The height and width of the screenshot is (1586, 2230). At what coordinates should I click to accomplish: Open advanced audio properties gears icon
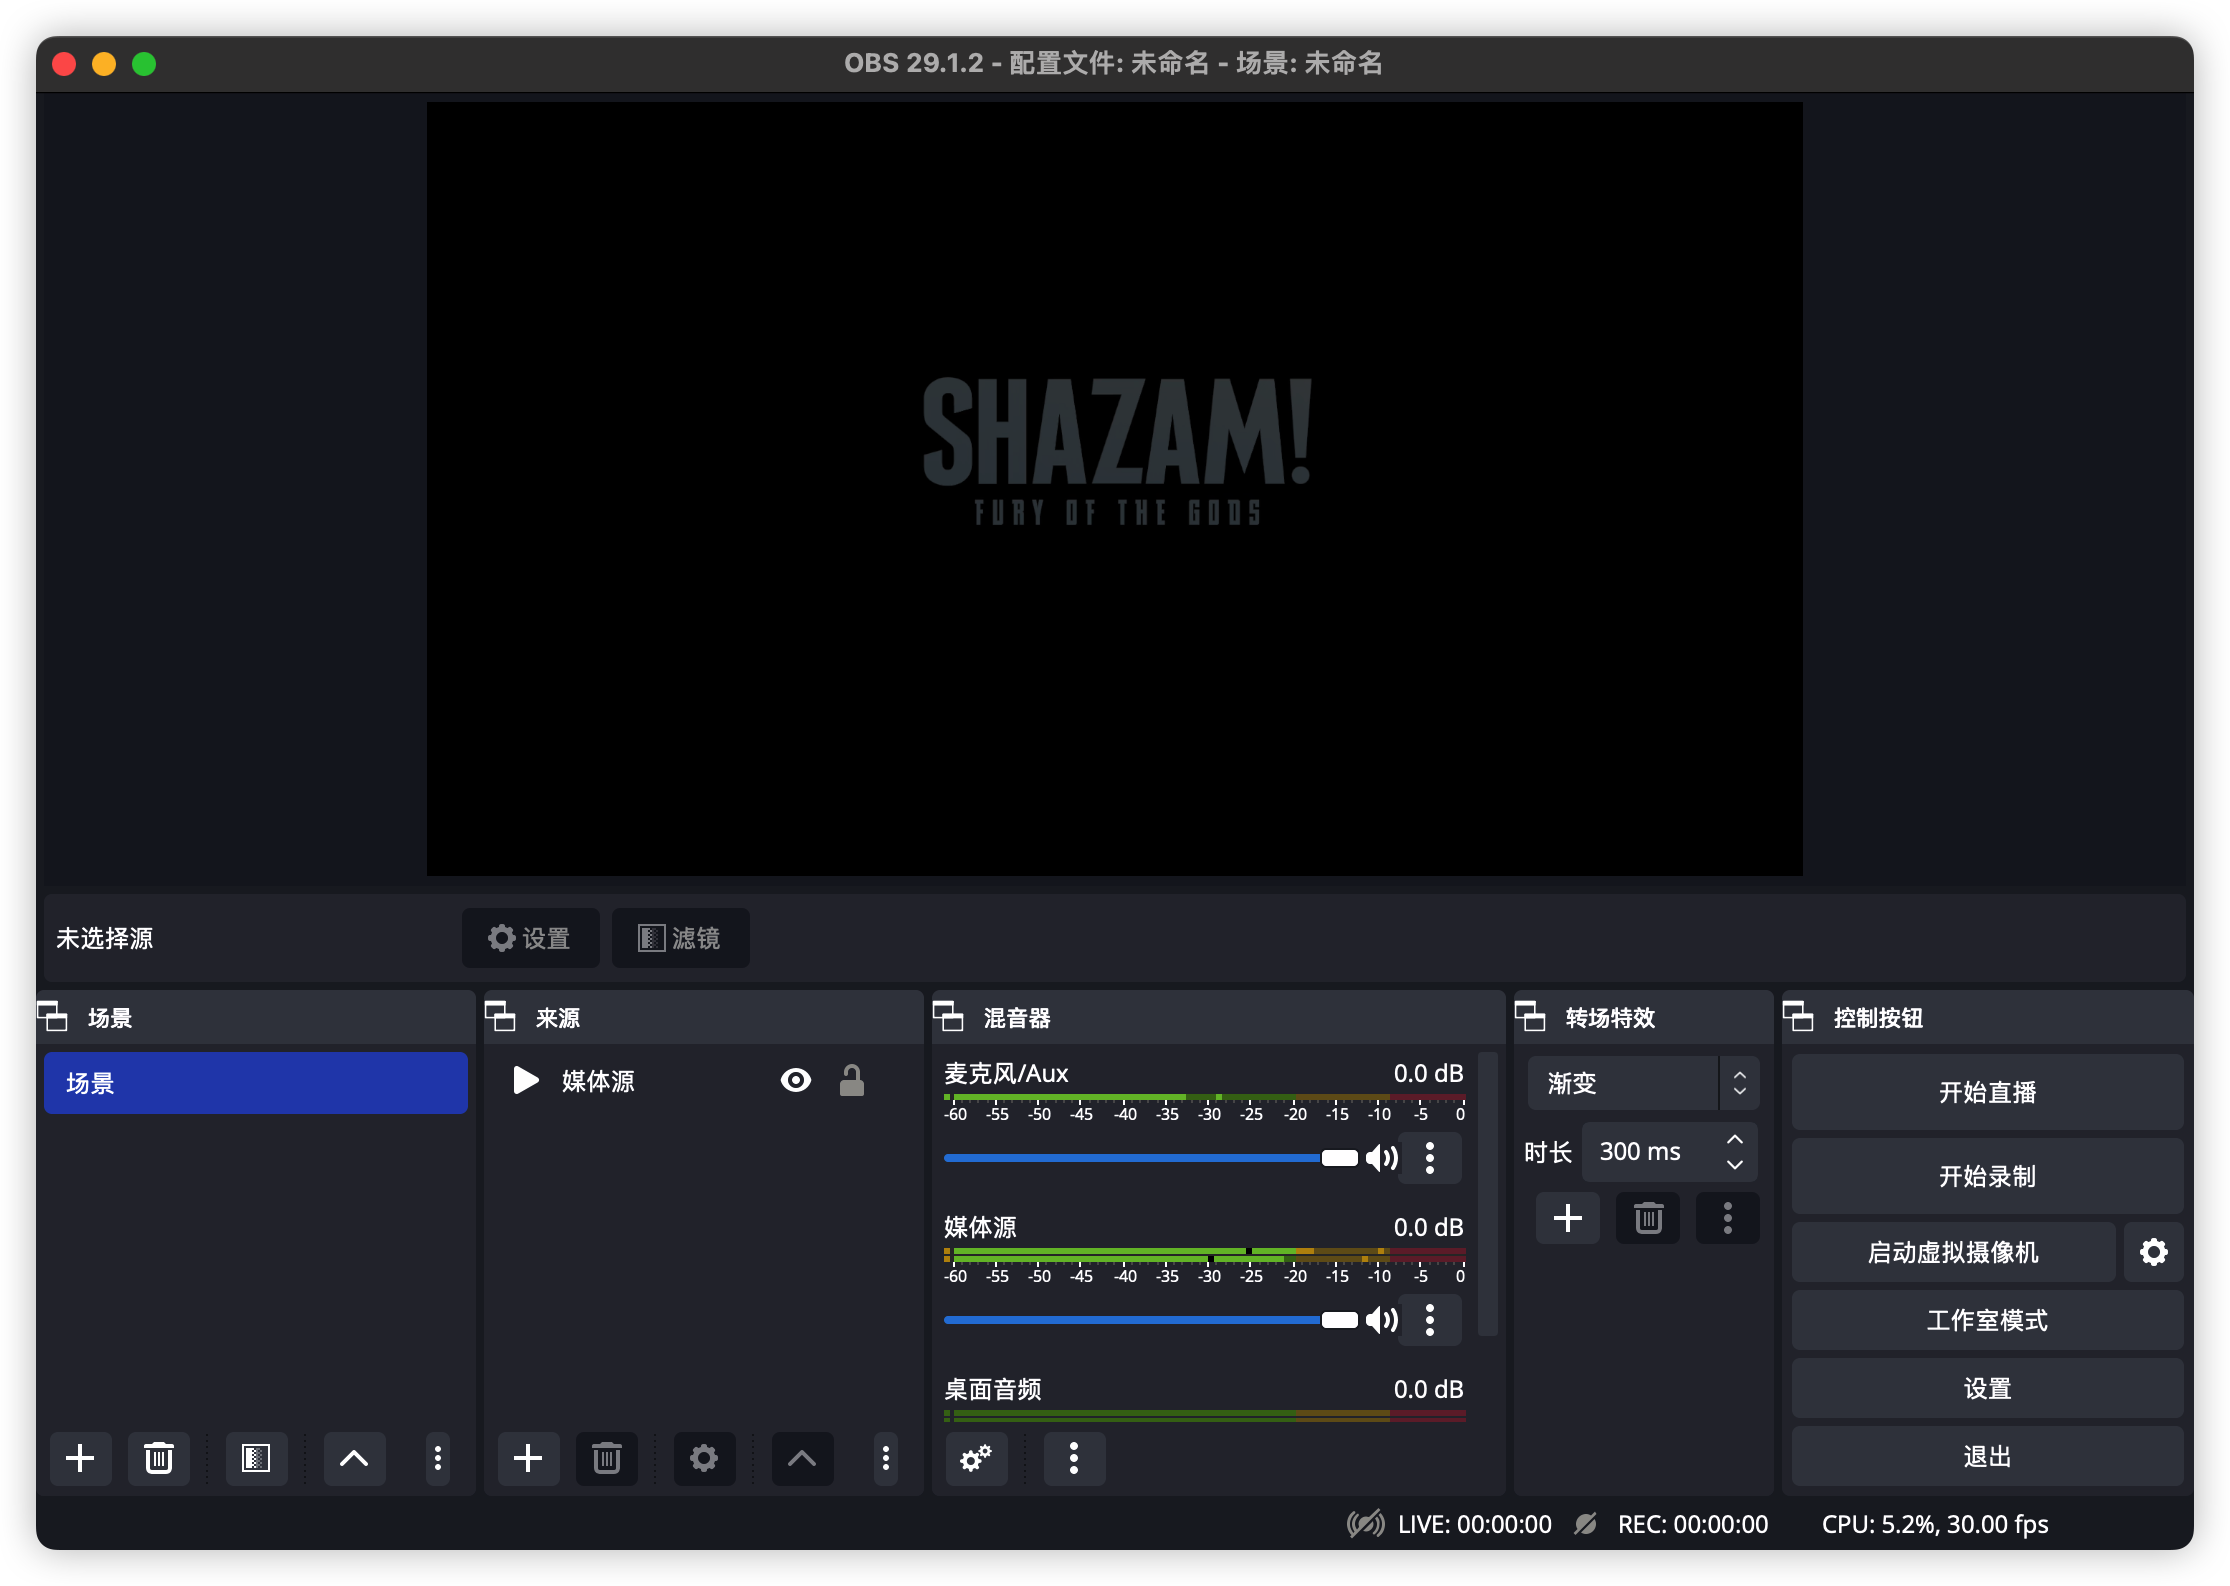976,1458
